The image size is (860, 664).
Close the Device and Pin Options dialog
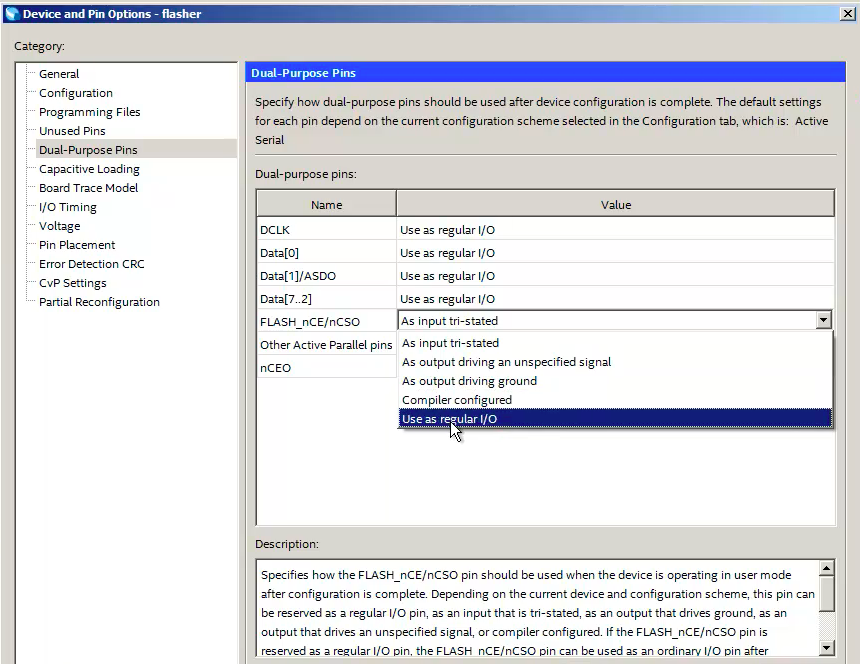tap(847, 13)
